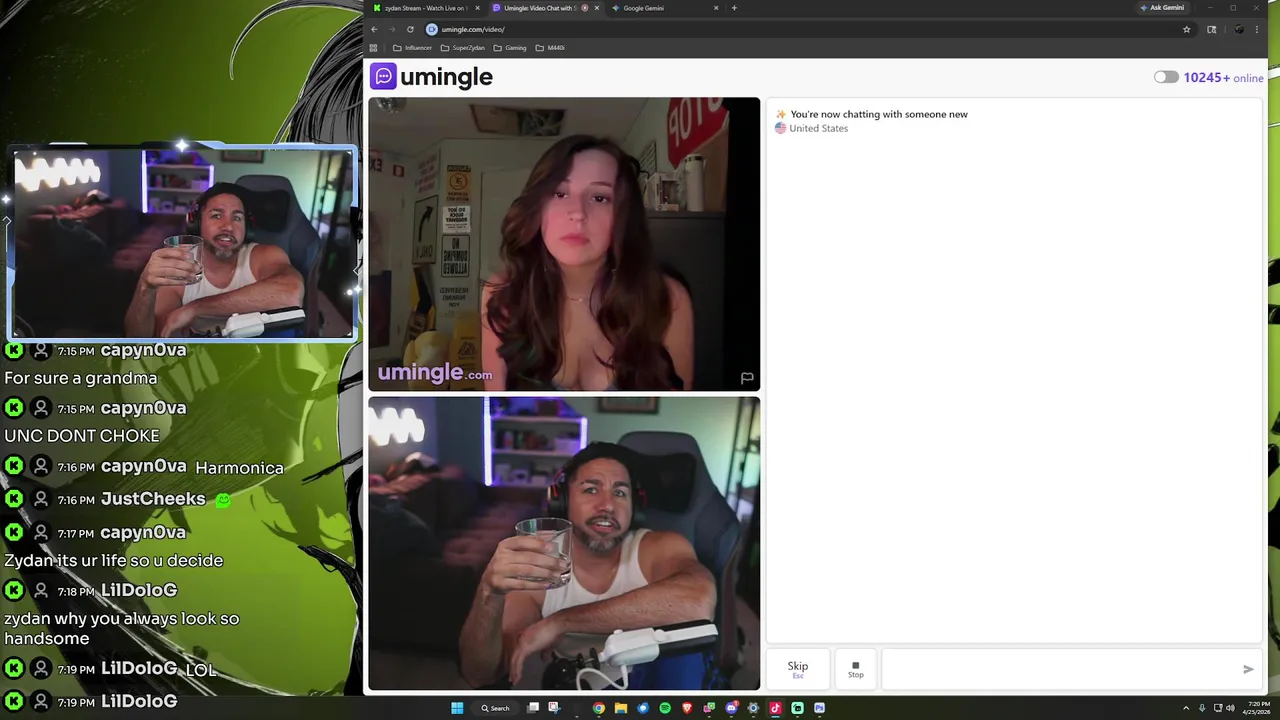The image size is (1280, 720).
Task: Click chat message 'Harmonica'
Action: coord(240,468)
